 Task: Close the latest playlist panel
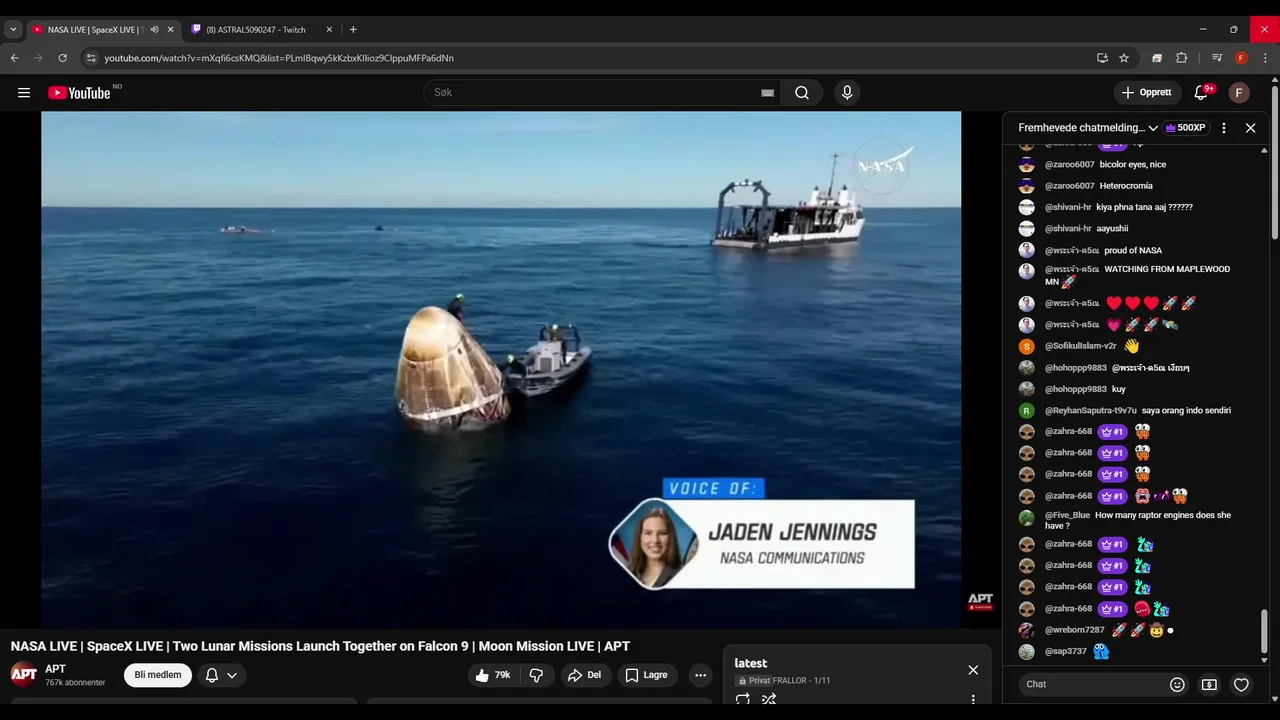click(973, 670)
